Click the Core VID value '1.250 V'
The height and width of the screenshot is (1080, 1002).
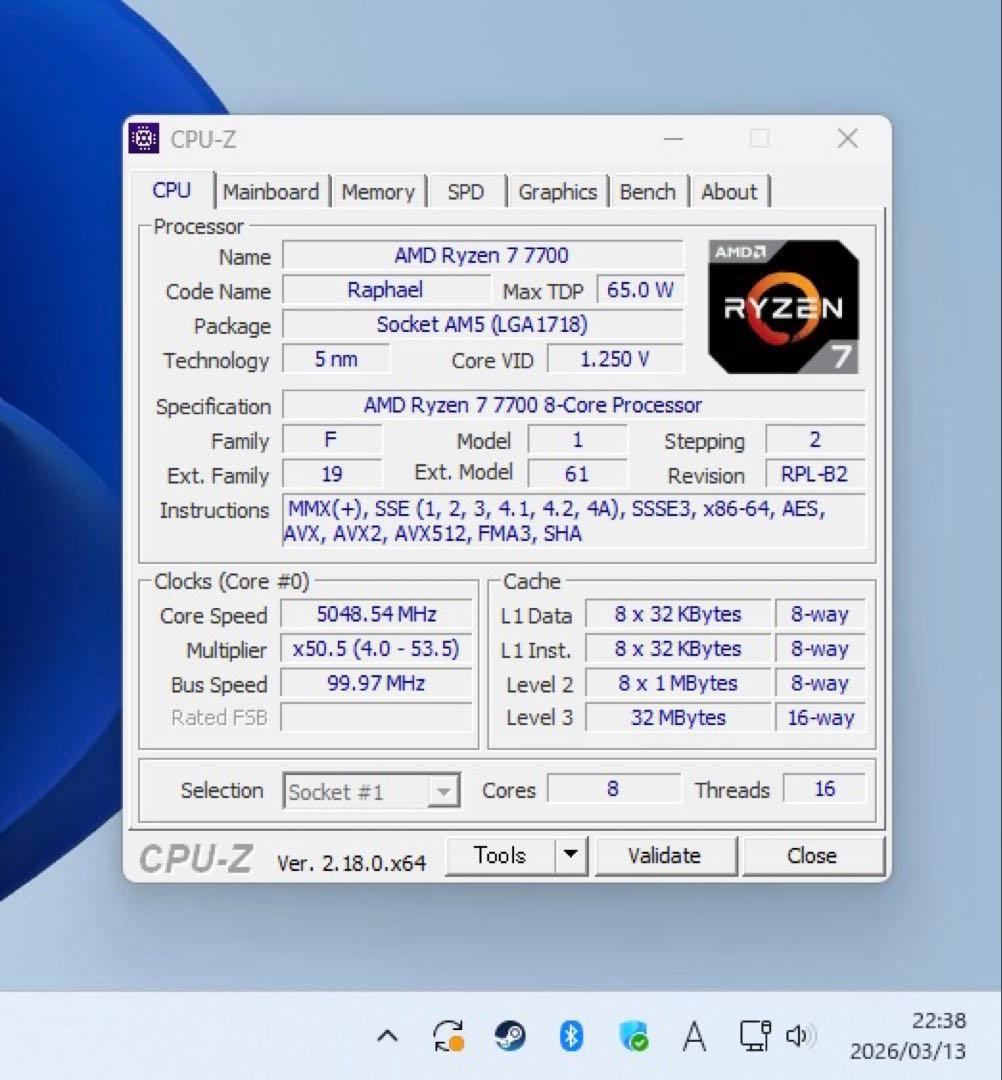click(615, 359)
